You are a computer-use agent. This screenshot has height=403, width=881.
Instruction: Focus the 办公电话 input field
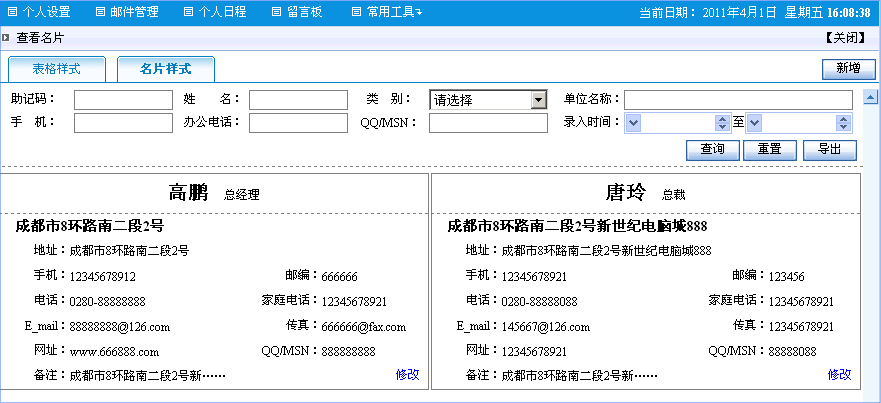(298, 123)
